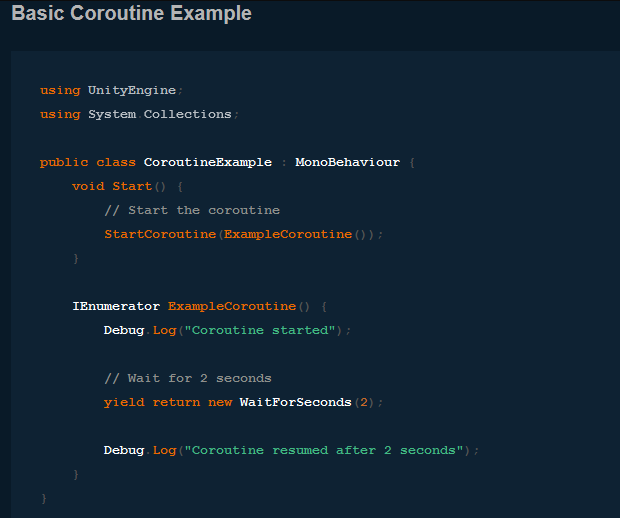
Task: Click the WaitForSeconds class name
Action: click(x=295, y=402)
